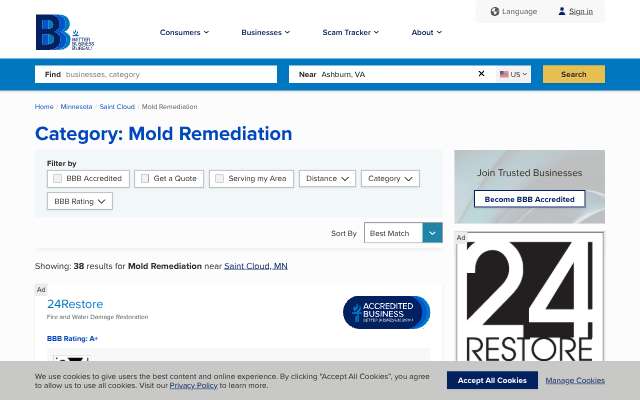Click Fire and Water Damage Restoration text
The image size is (640, 400).
pos(98,317)
